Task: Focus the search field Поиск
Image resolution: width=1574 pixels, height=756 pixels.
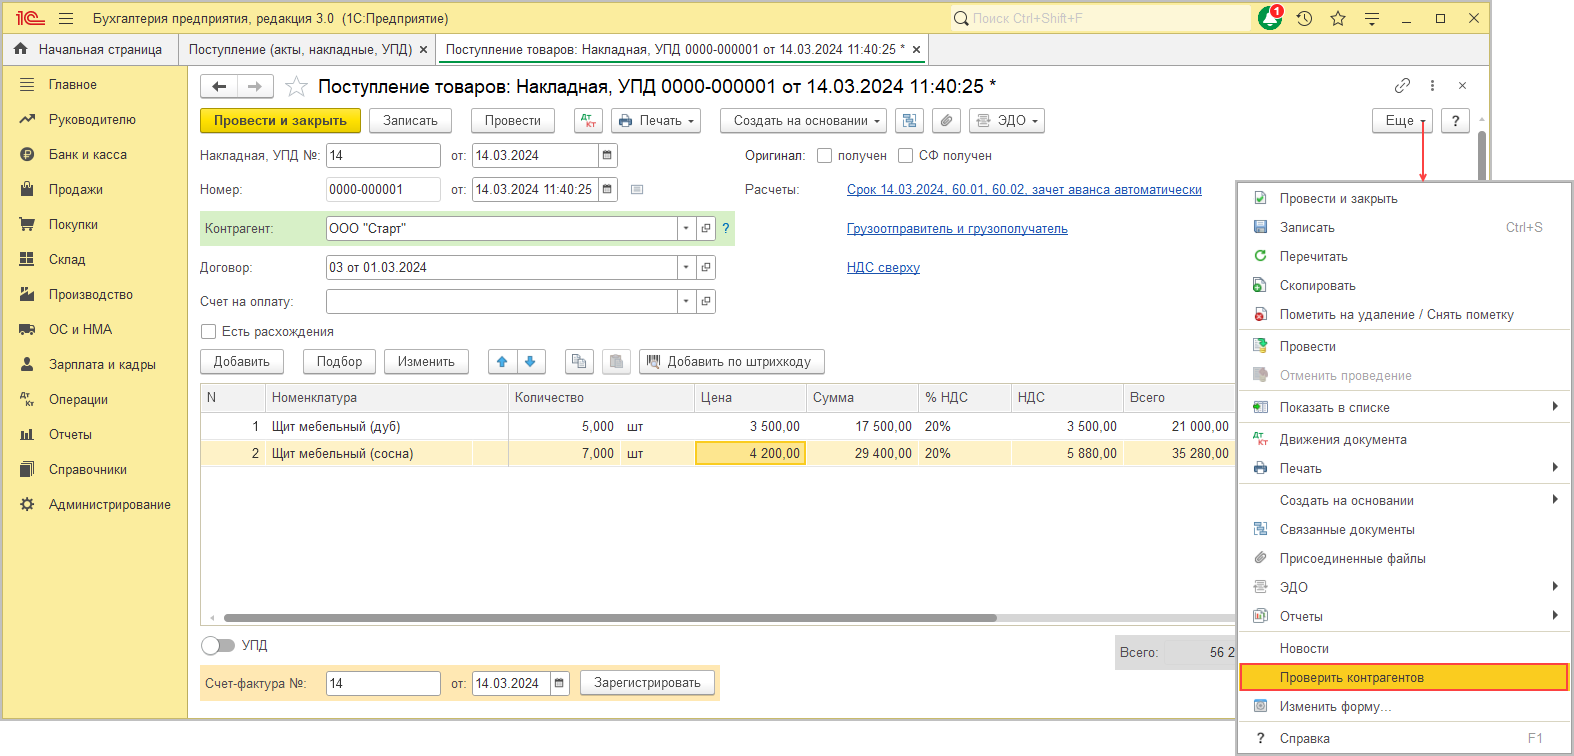Action: (1100, 18)
